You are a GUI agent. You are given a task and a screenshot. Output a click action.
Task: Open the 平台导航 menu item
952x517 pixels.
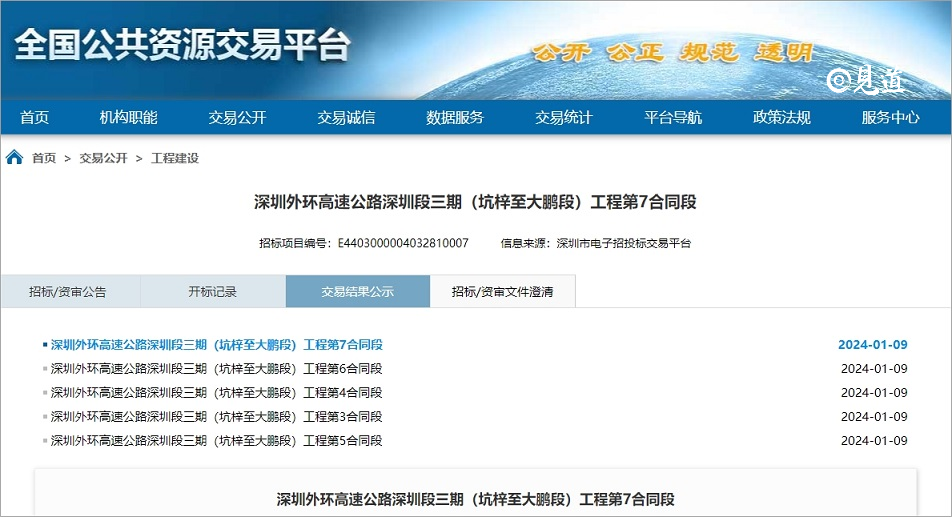(x=673, y=118)
